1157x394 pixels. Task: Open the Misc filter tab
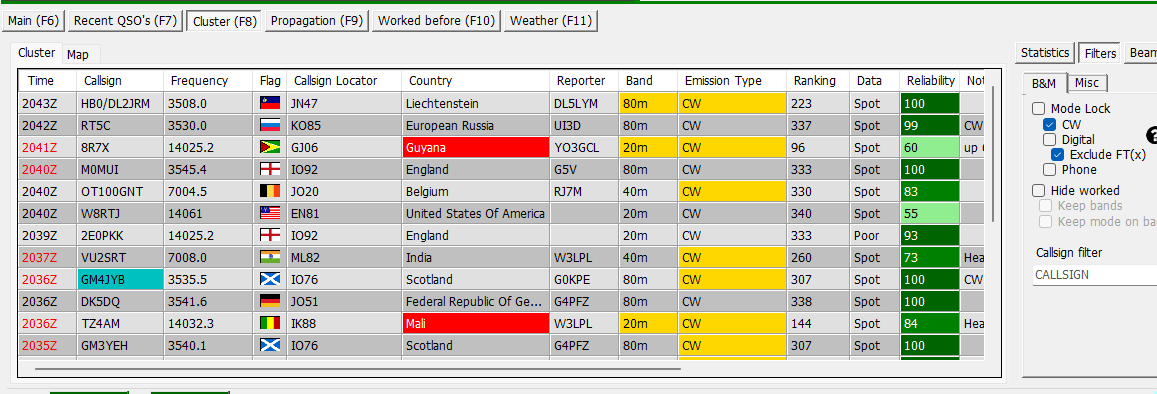[1086, 83]
